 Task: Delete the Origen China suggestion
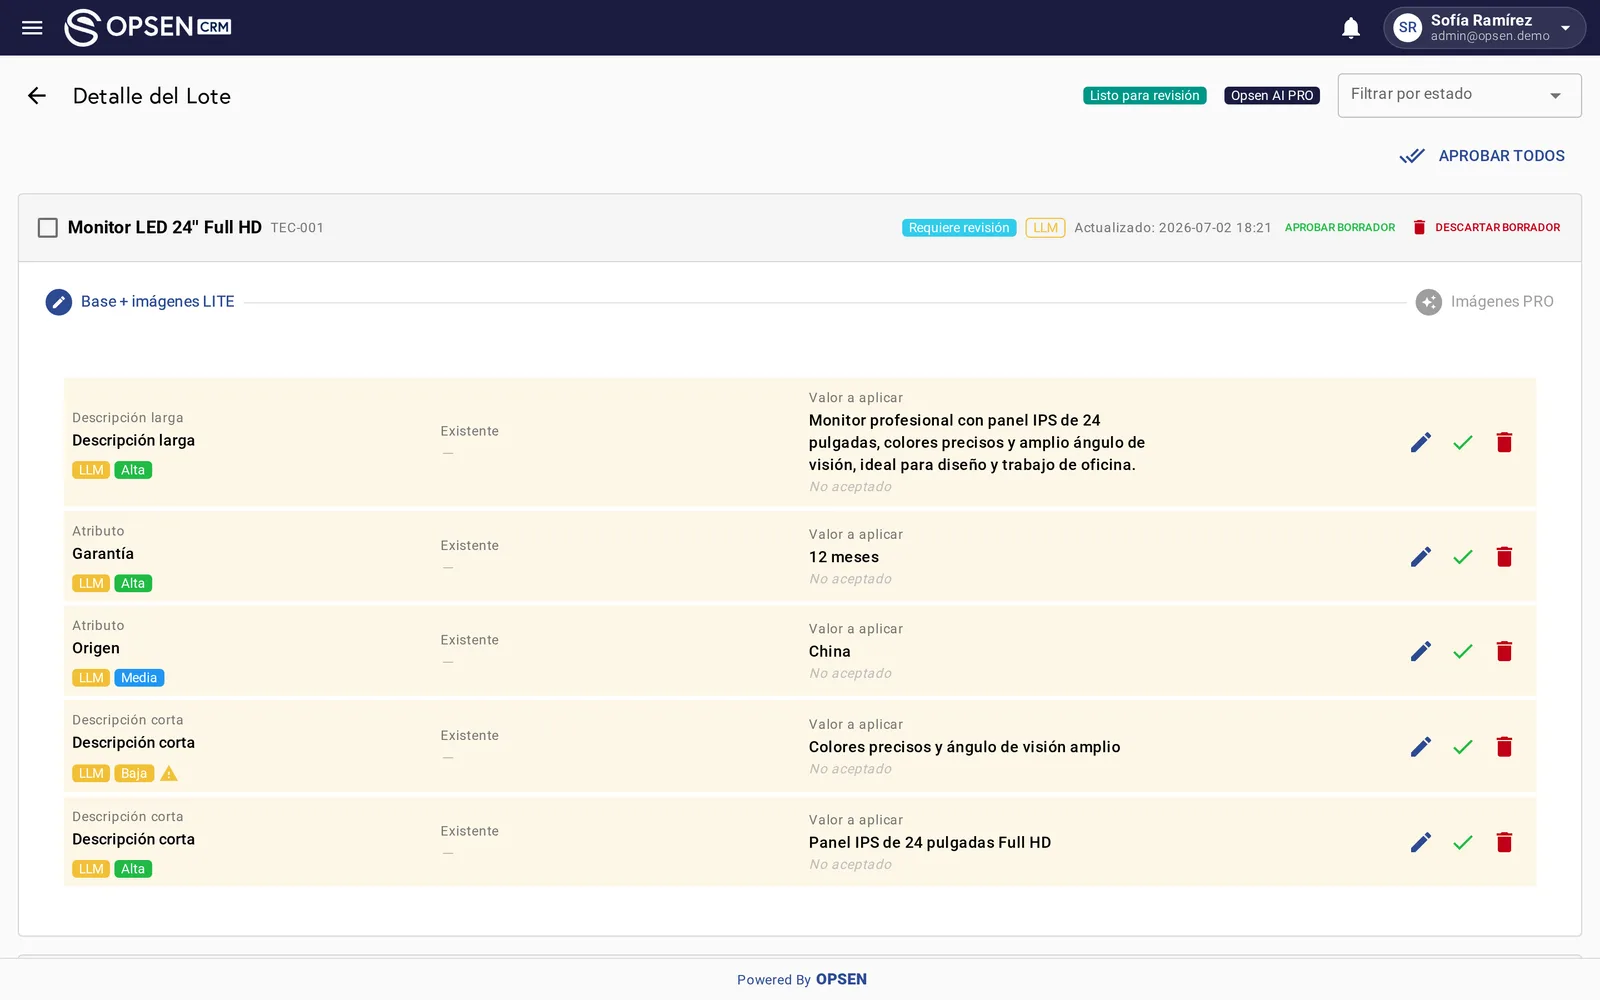(x=1504, y=651)
